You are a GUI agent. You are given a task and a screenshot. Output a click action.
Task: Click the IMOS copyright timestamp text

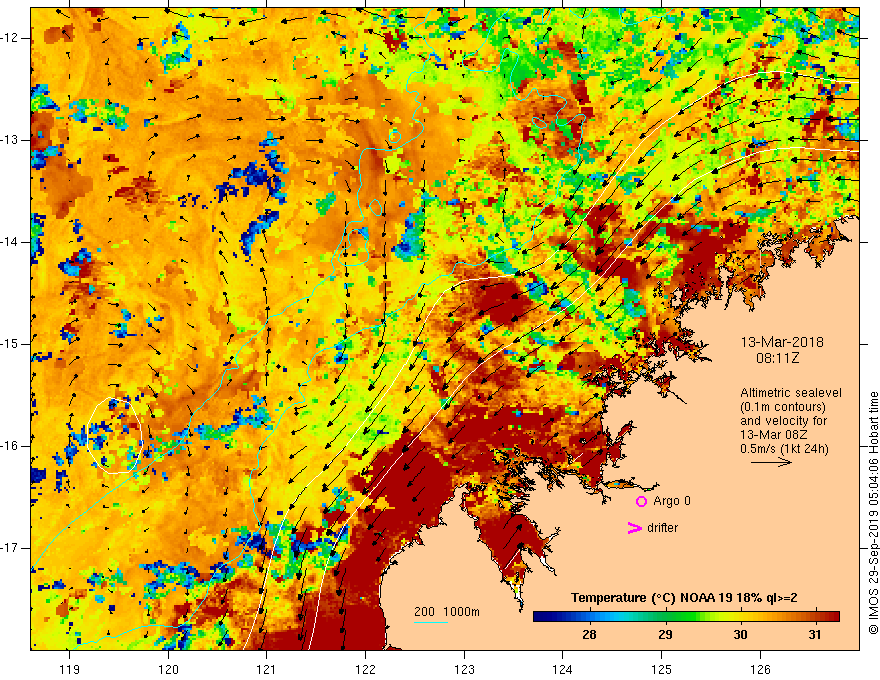(x=873, y=513)
